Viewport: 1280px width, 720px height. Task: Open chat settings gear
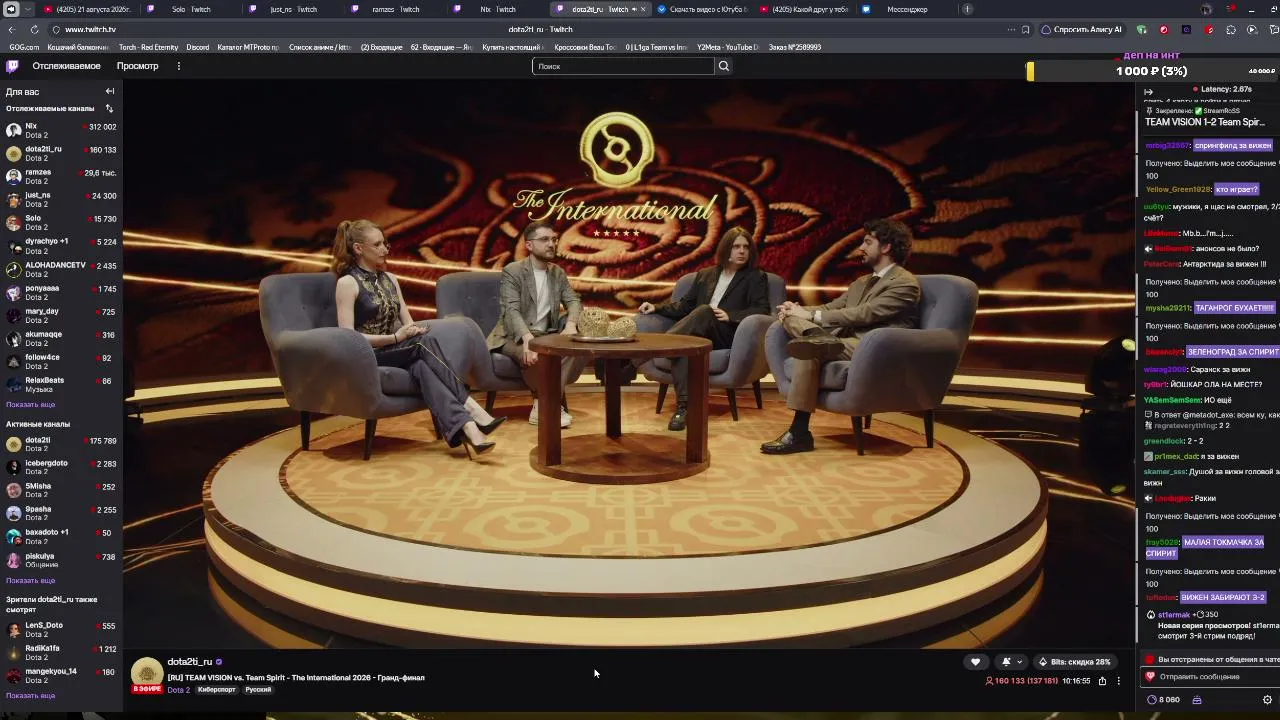click(x=1267, y=699)
